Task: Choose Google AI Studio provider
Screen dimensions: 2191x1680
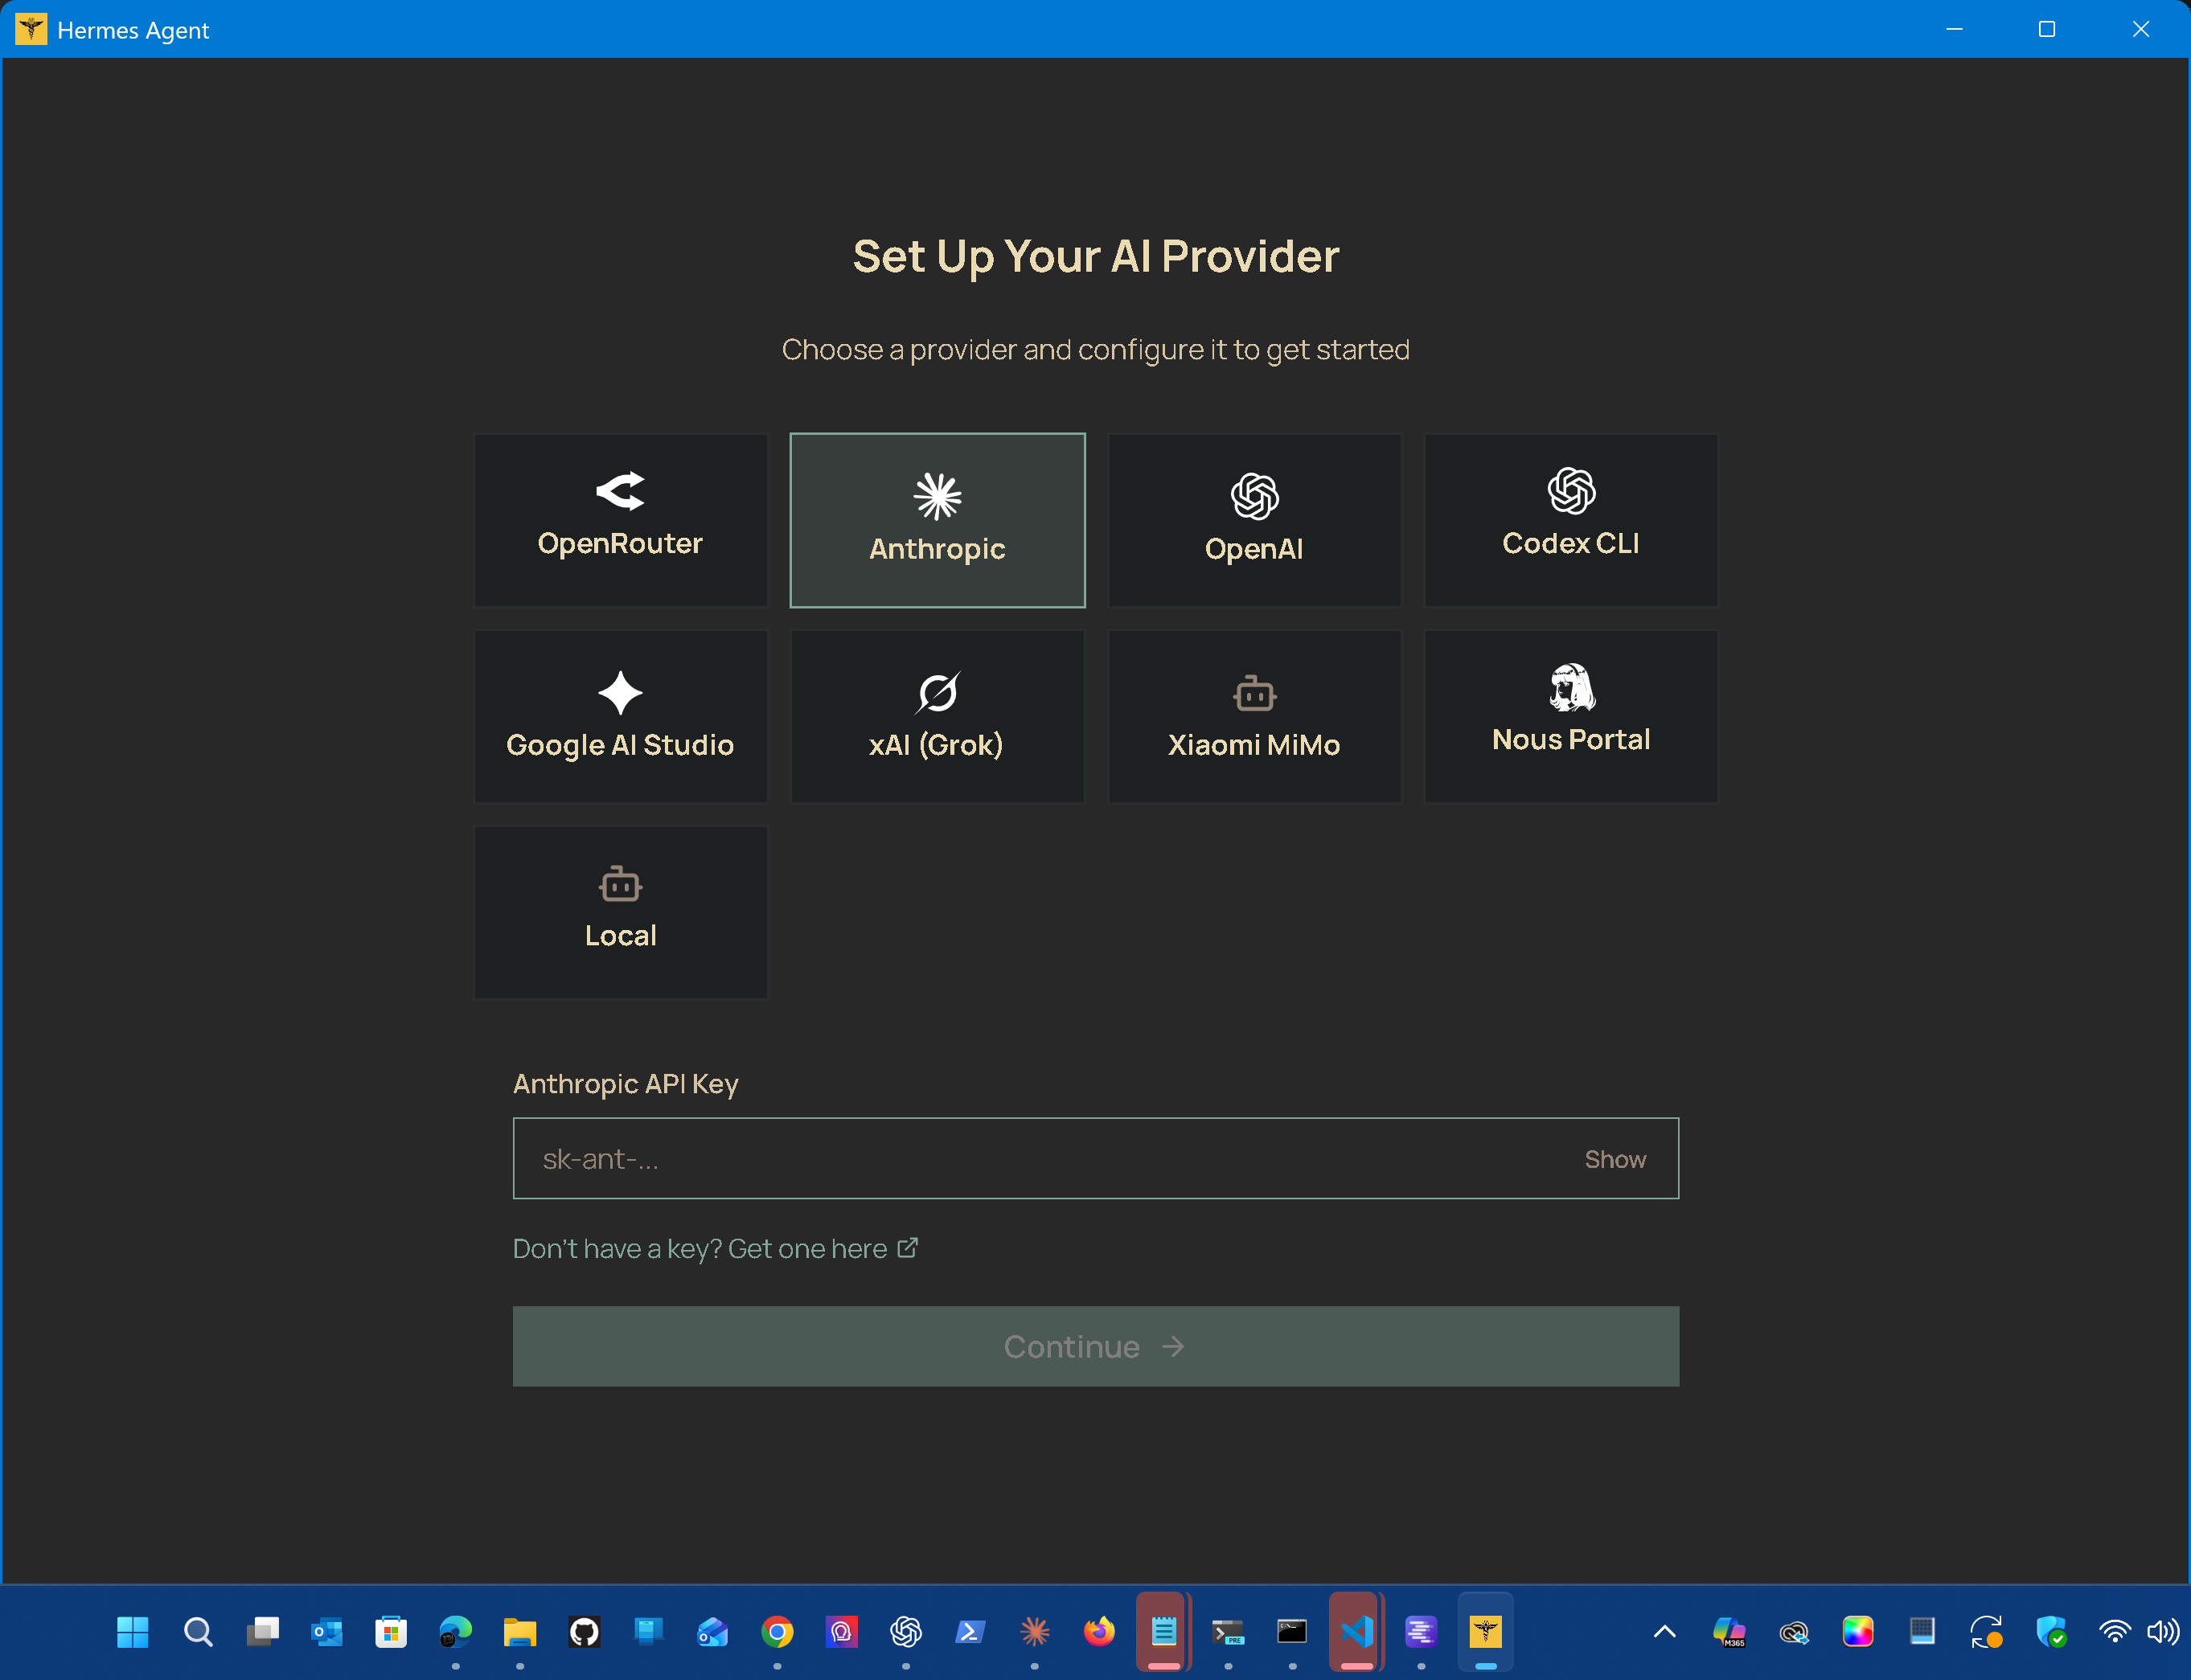Action: [620, 716]
